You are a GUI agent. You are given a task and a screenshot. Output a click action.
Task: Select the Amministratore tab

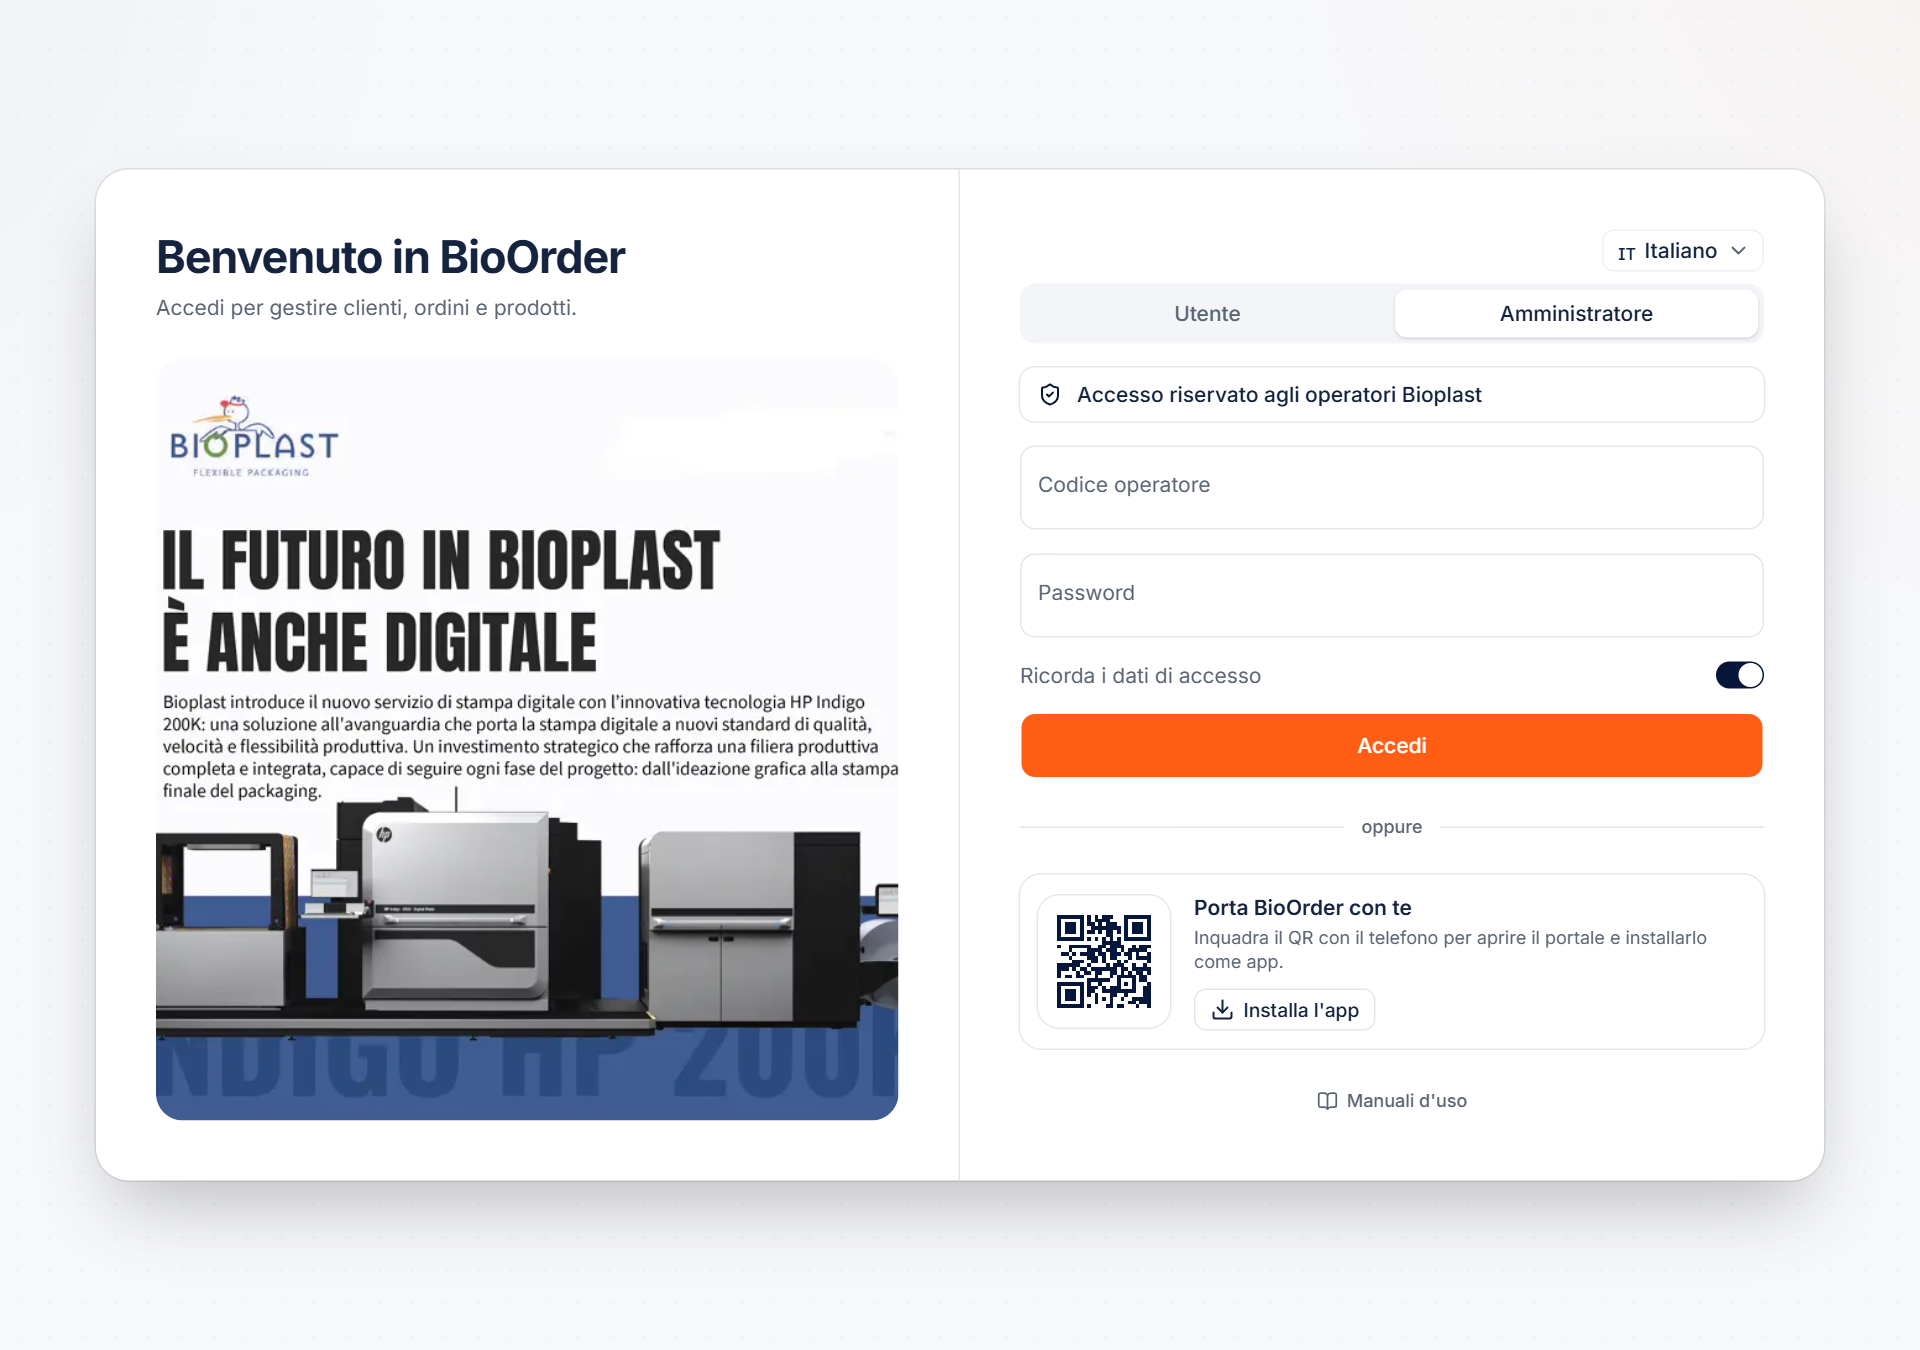1576,314
